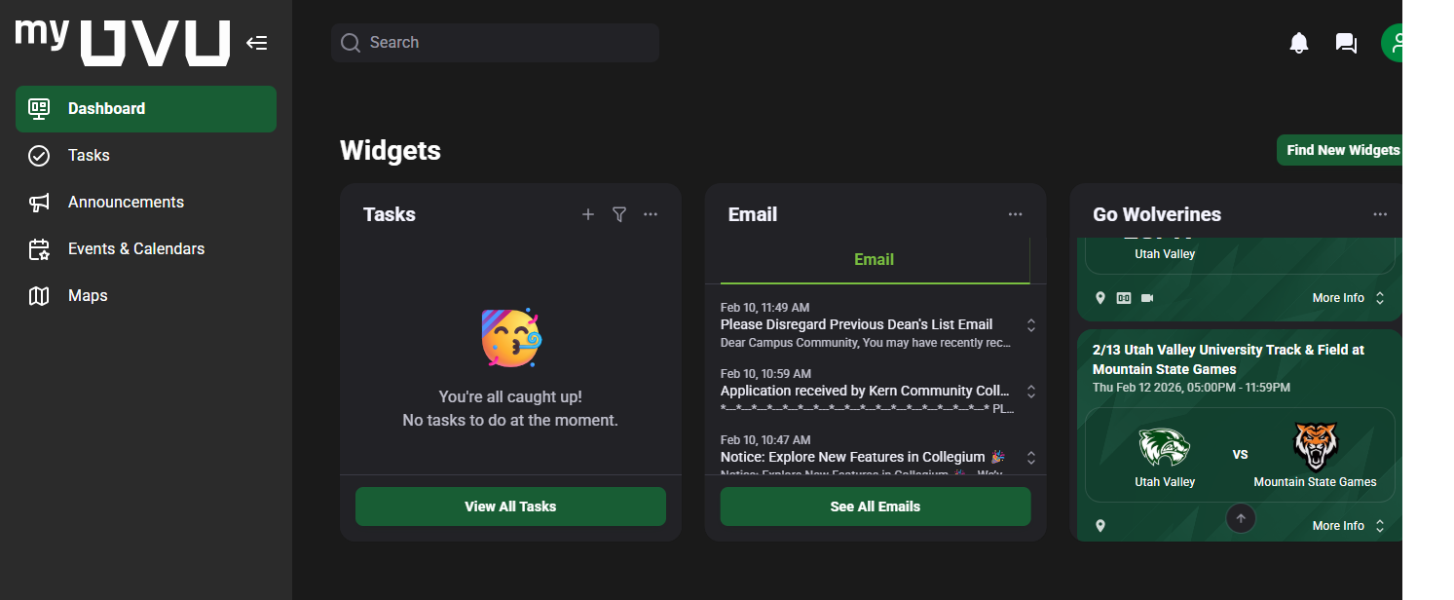Click the Announcements megaphone icon in sidebar

point(38,201)
